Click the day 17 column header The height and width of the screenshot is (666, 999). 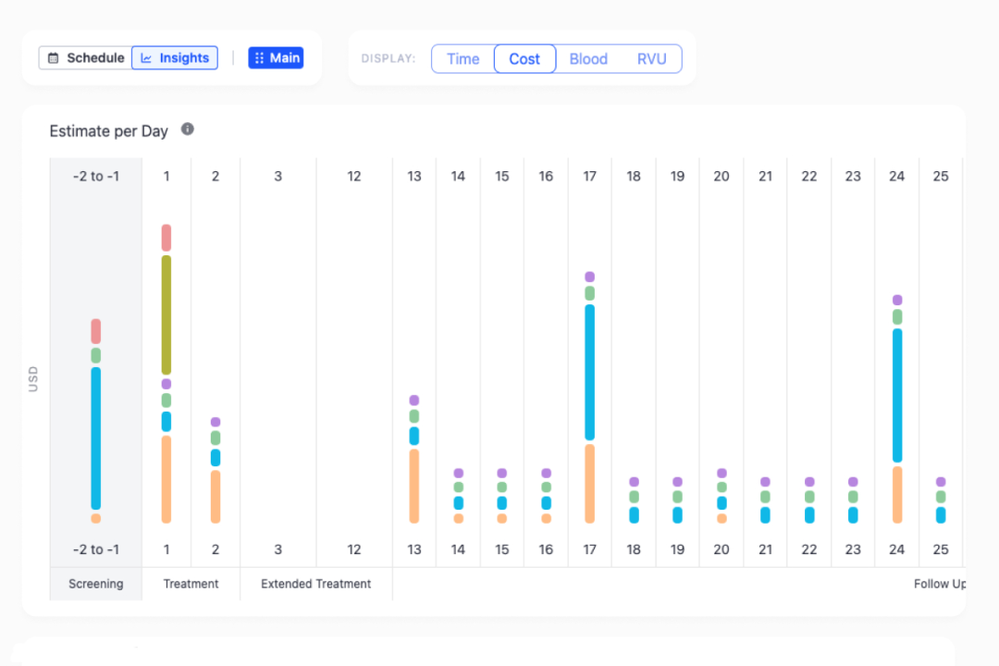(x=590, y=176)
